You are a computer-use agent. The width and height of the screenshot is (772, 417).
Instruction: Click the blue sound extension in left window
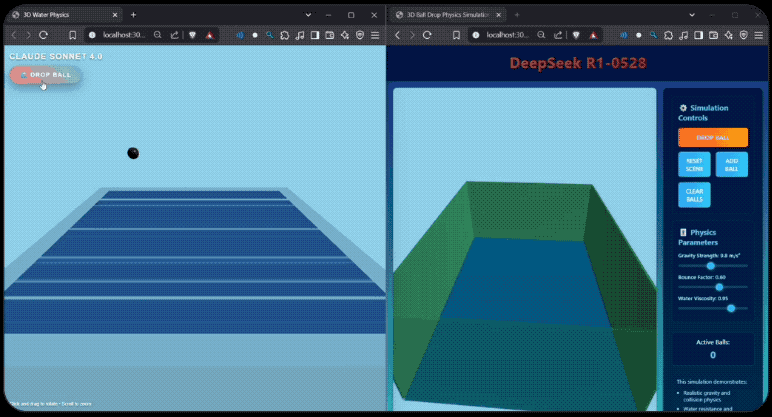click(x=240, y=35)
